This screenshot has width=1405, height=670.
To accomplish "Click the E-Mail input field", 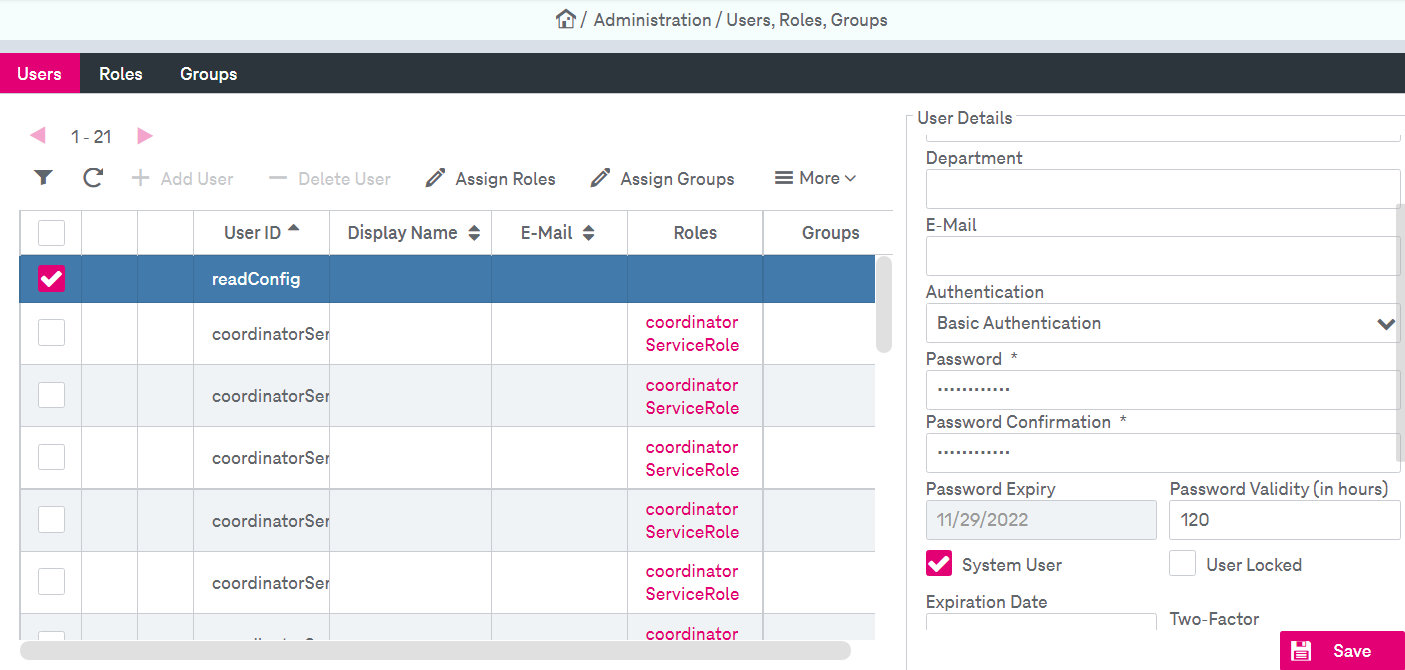I will pyautogui.click(x=1163, y=256).
